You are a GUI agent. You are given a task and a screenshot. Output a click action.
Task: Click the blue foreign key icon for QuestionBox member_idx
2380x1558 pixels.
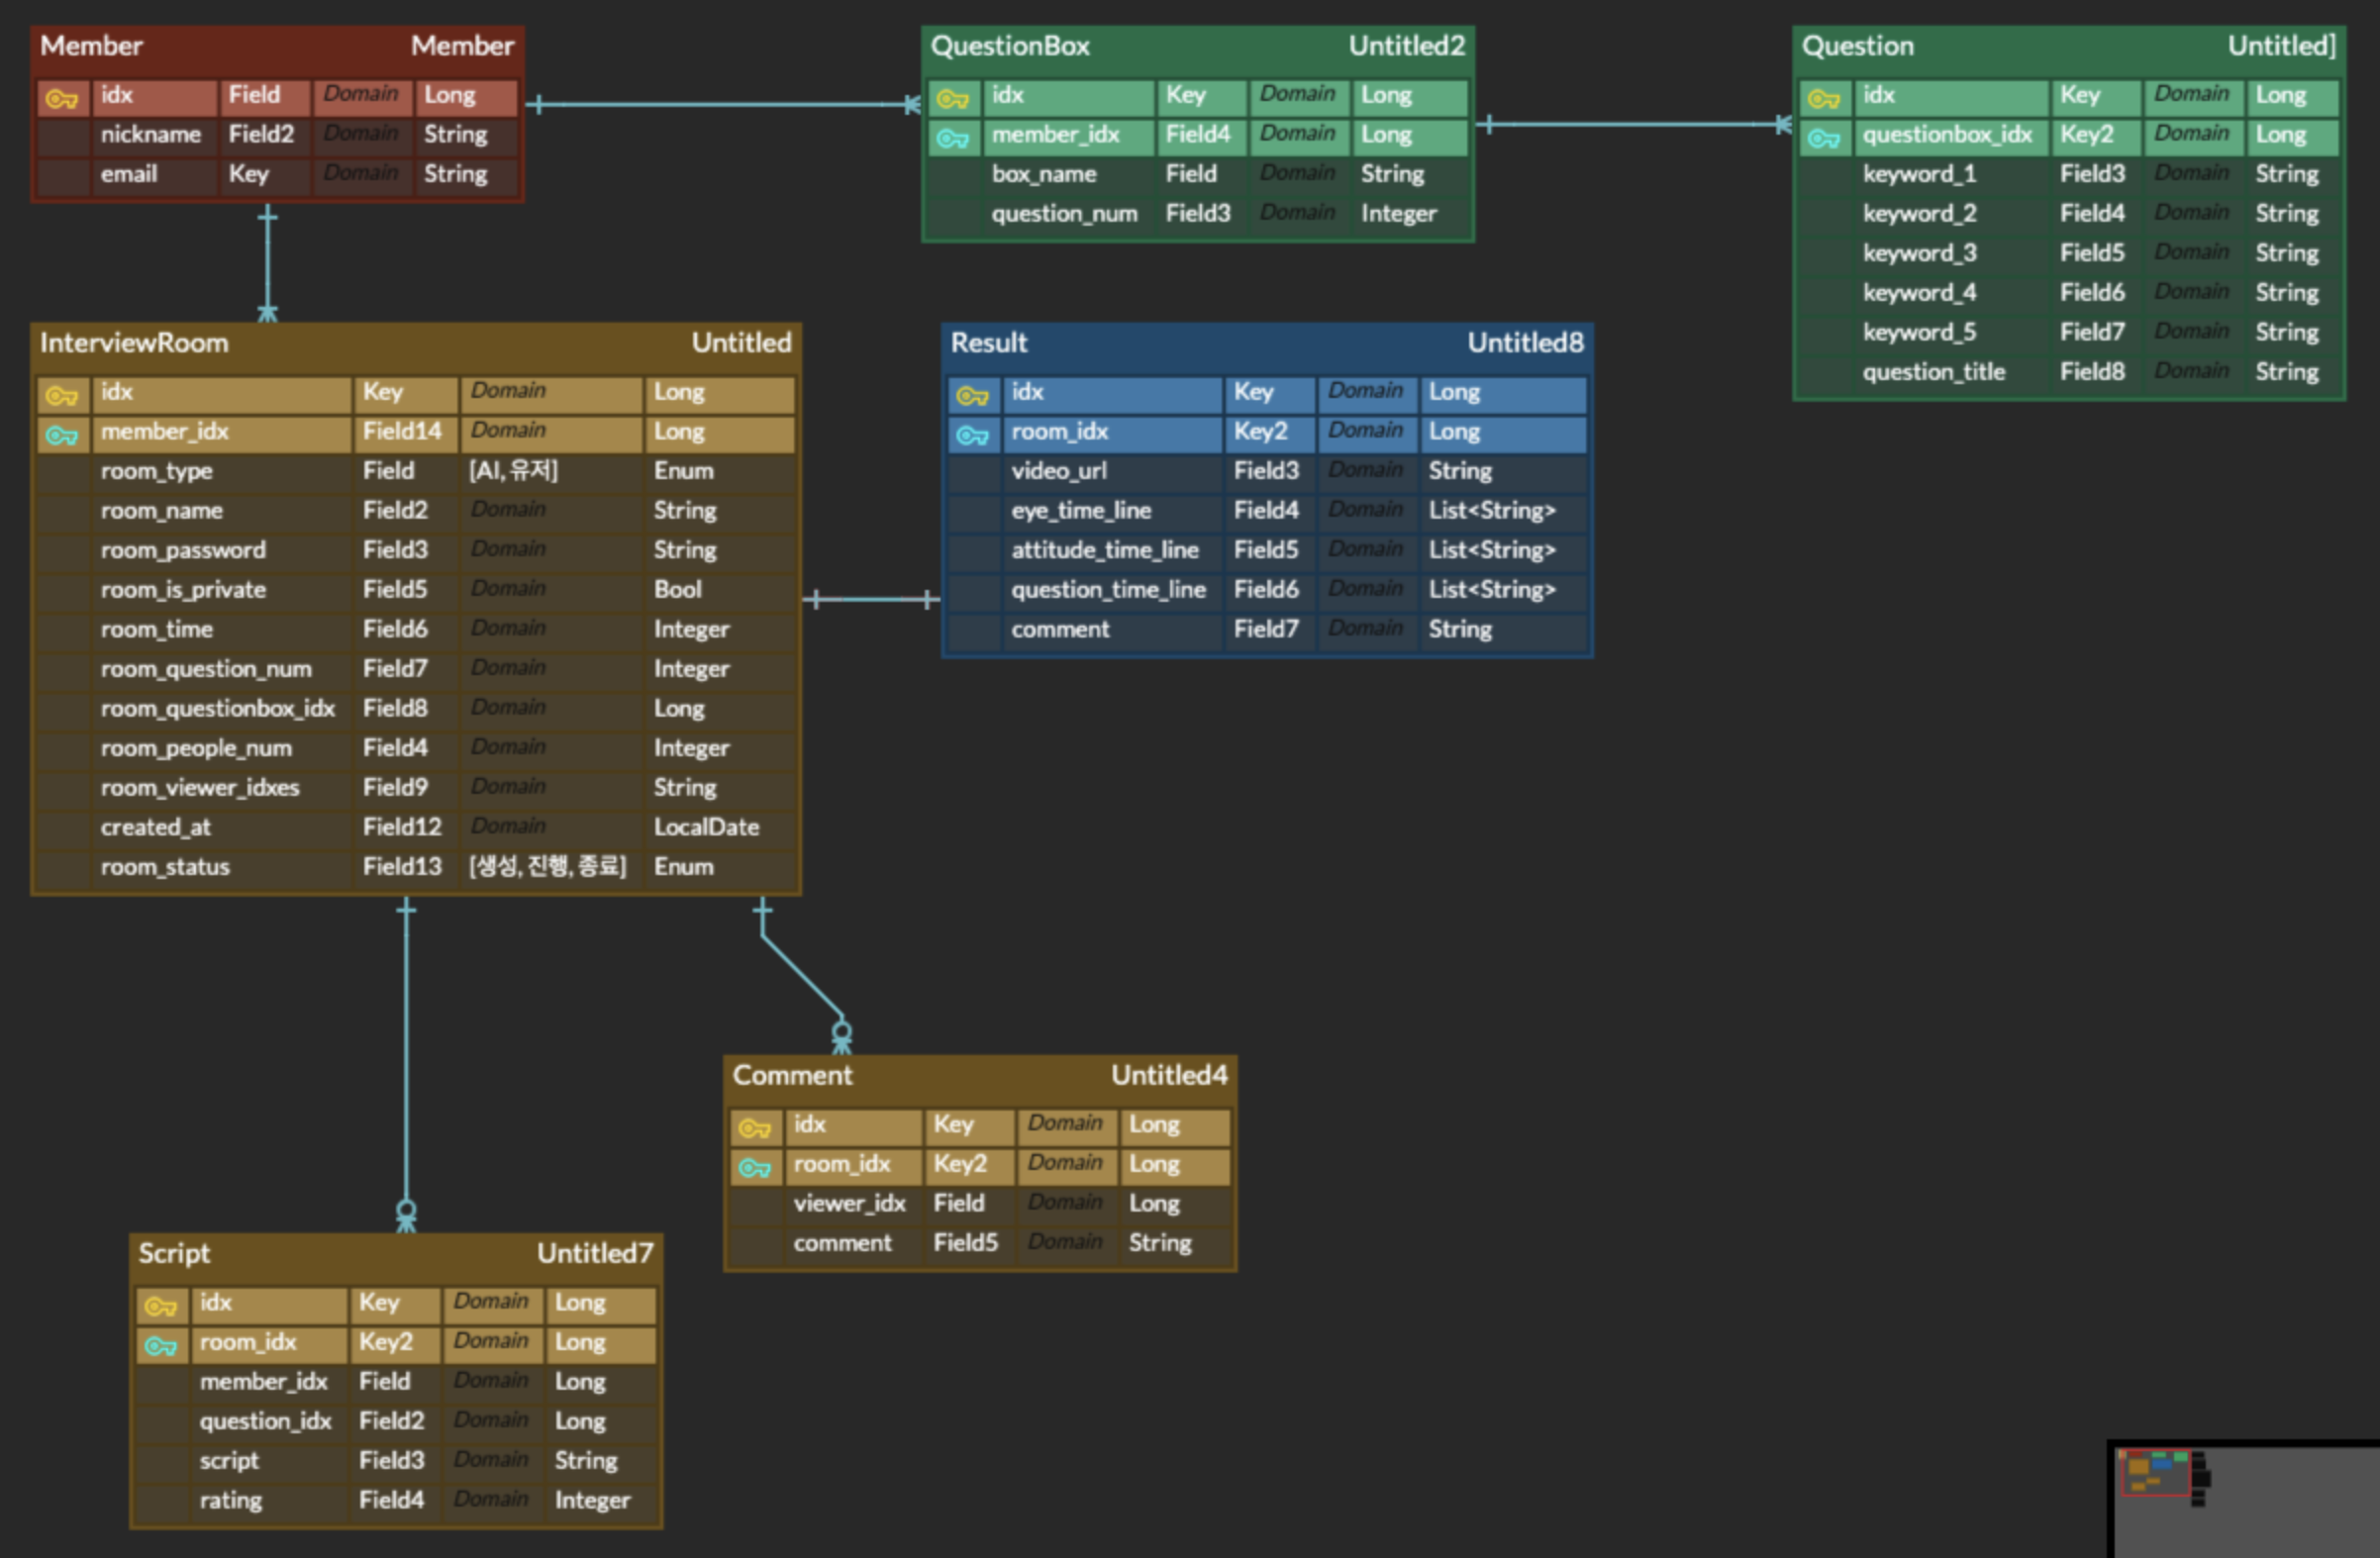coord(952,138)
